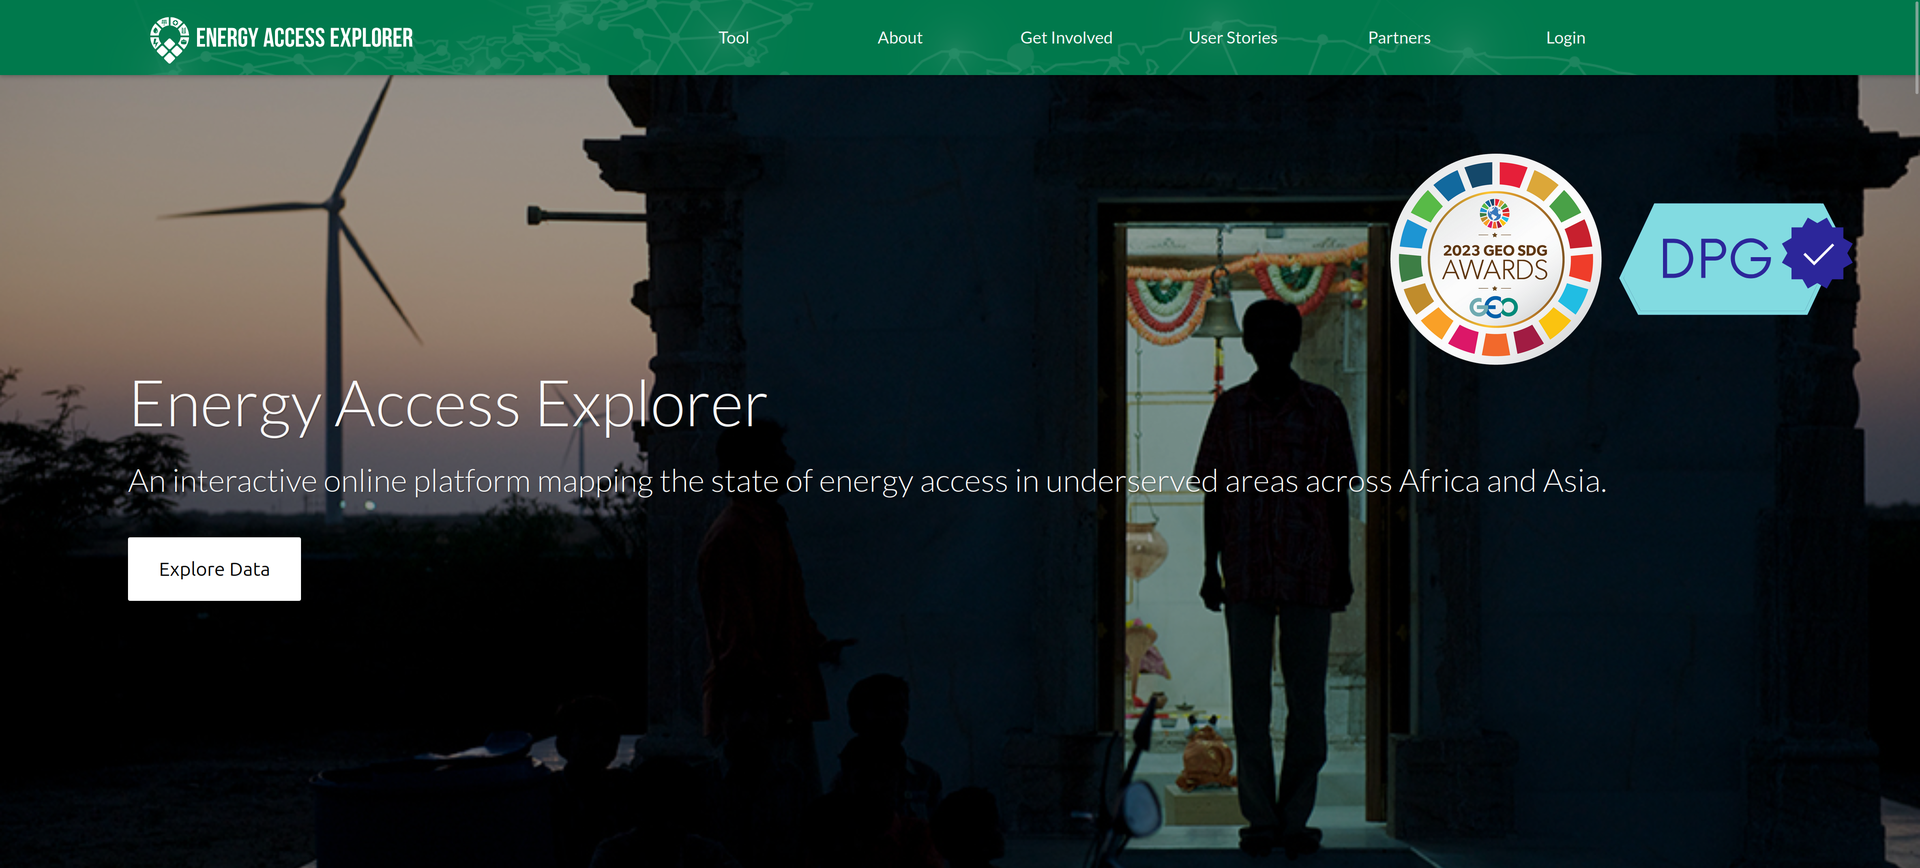Screen dimensions: 1920x868
Task: Click the blue checkmark seal on DPG badge
Action: point(1817,254)
